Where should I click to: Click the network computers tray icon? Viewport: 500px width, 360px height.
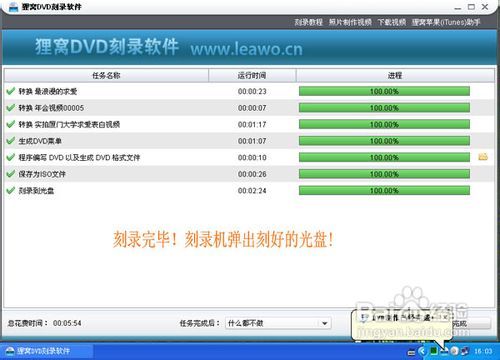(x=465, y=351)
